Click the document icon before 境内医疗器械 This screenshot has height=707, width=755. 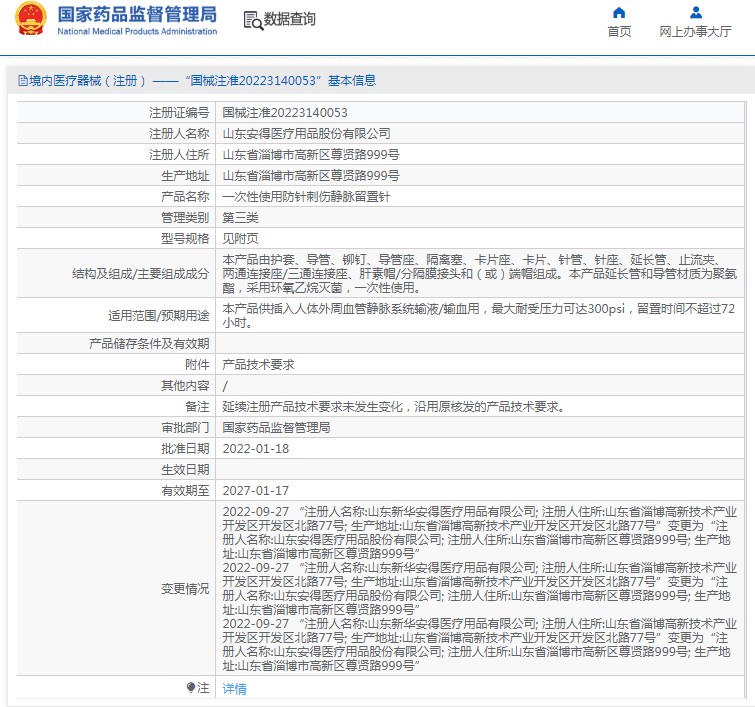[23, 80]
